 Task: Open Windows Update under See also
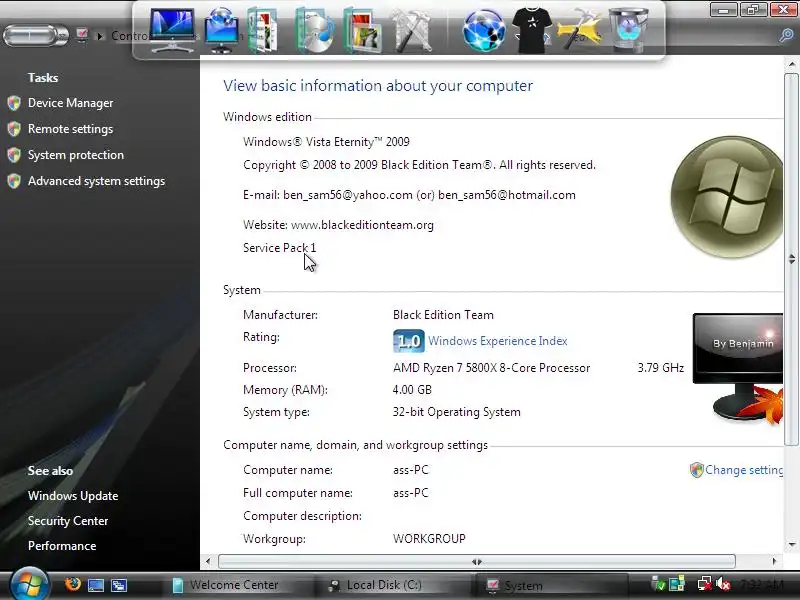point(73,496)
